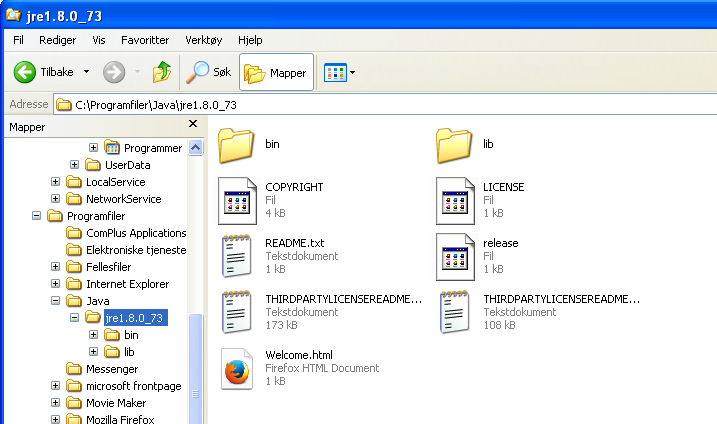Click the address bar path field
717x424 pixels.
click(x=385, y=105)
